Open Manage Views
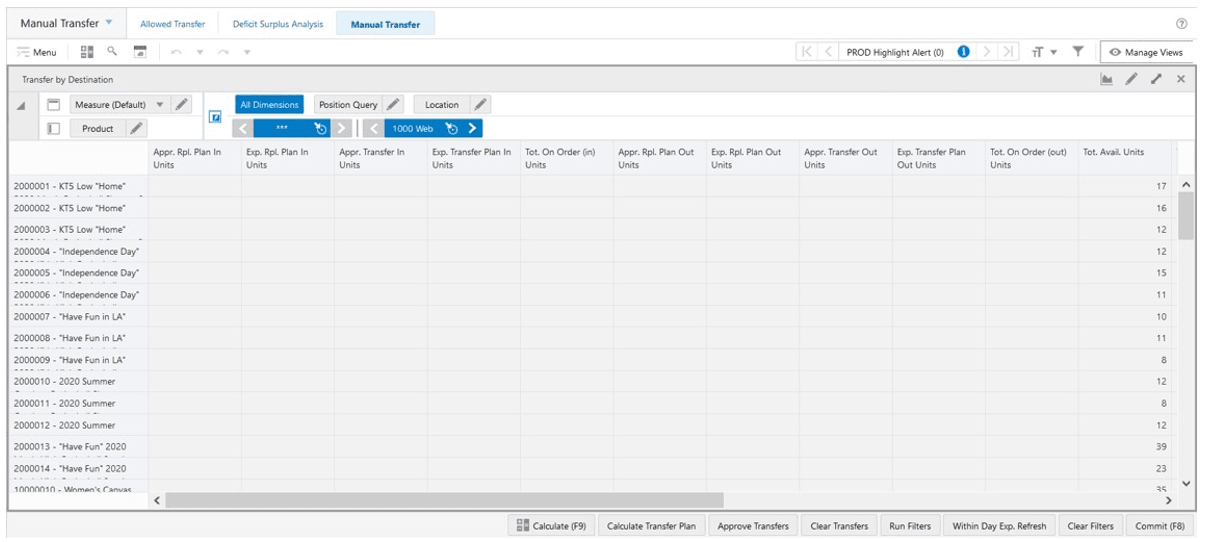This screenshot has height=542, width=1205. pos(1146,52)
